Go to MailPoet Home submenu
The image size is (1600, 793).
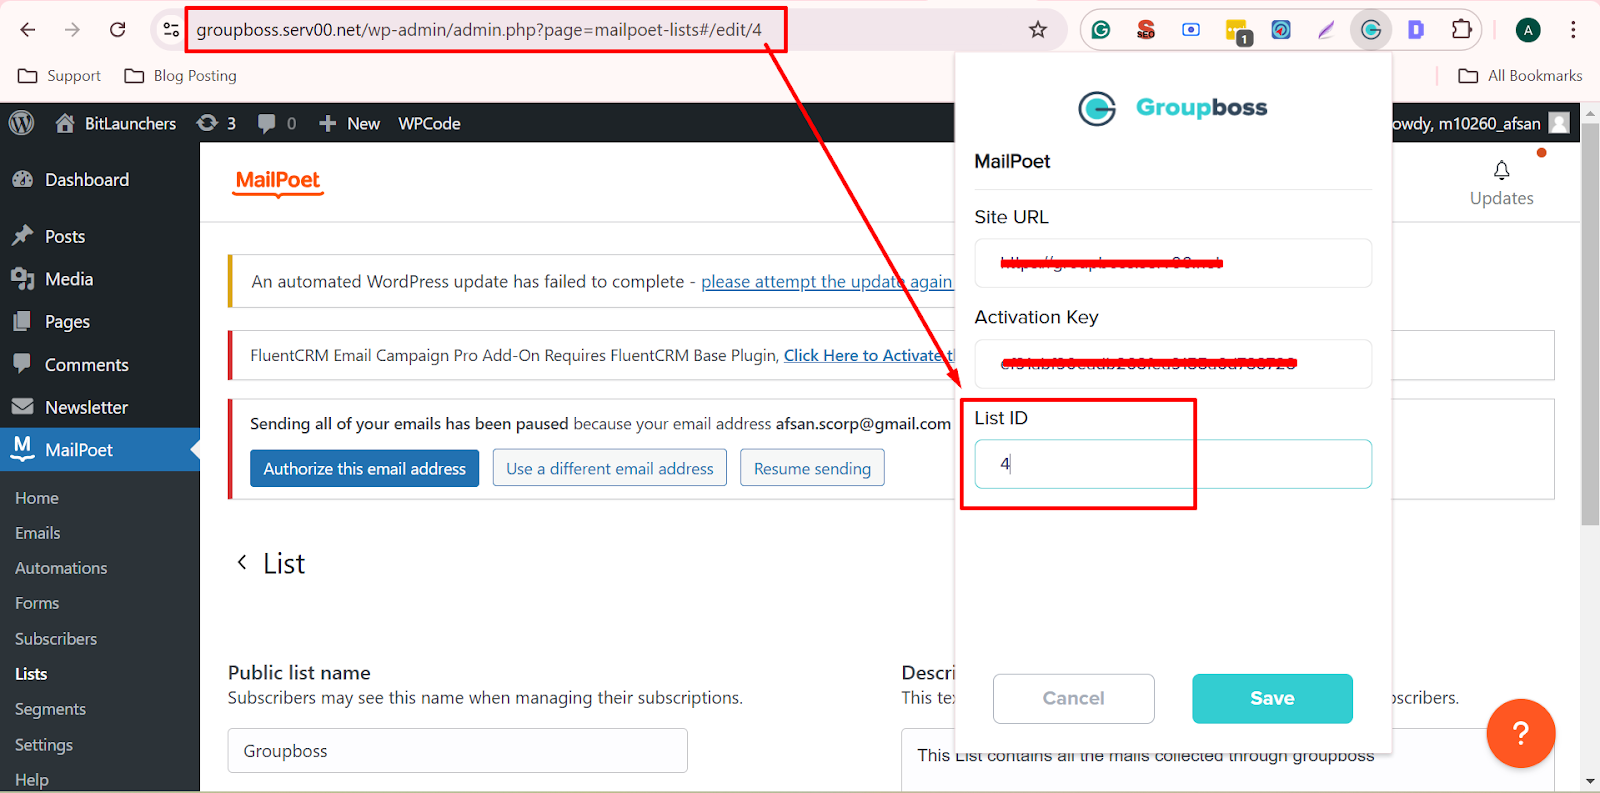[x=37, y=498]
